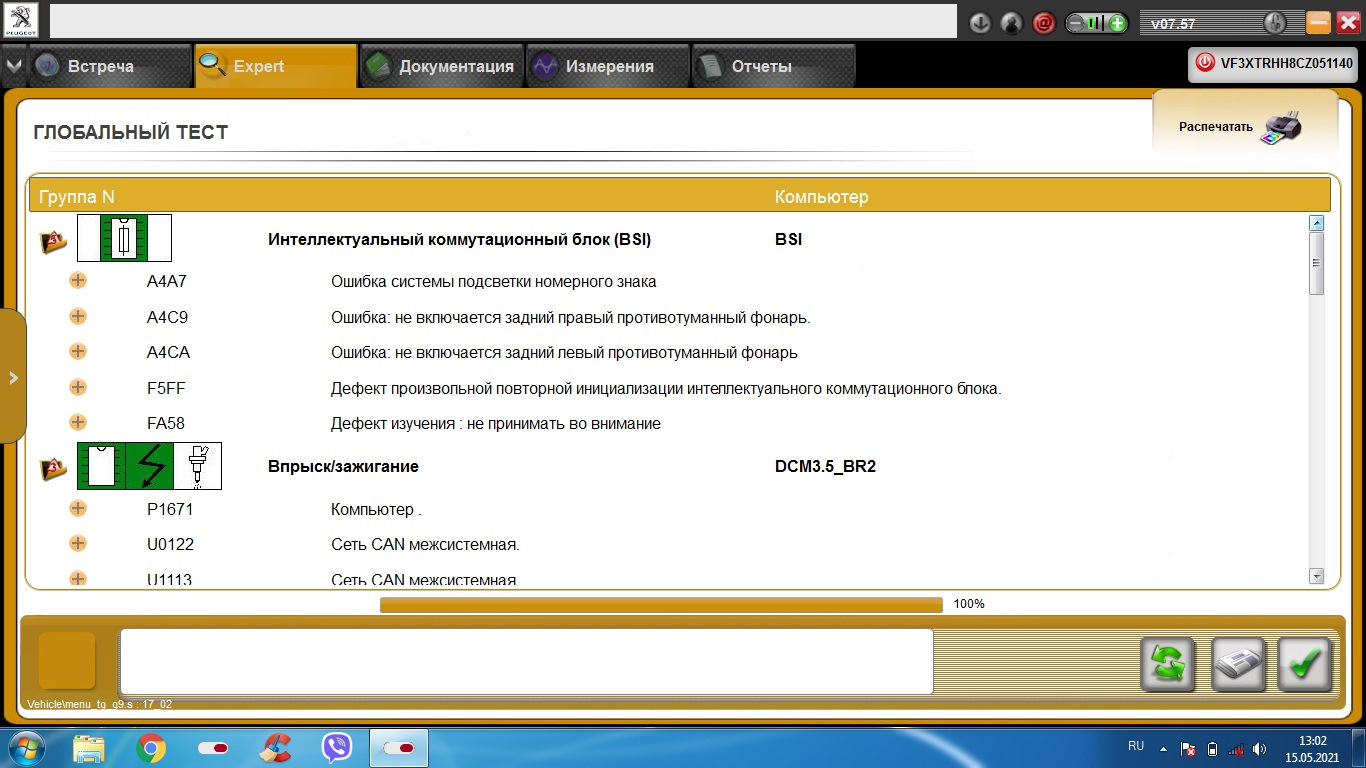
Task: Click the DCM3.5_BR2 computer name
Action: click(x=825, y=466)
